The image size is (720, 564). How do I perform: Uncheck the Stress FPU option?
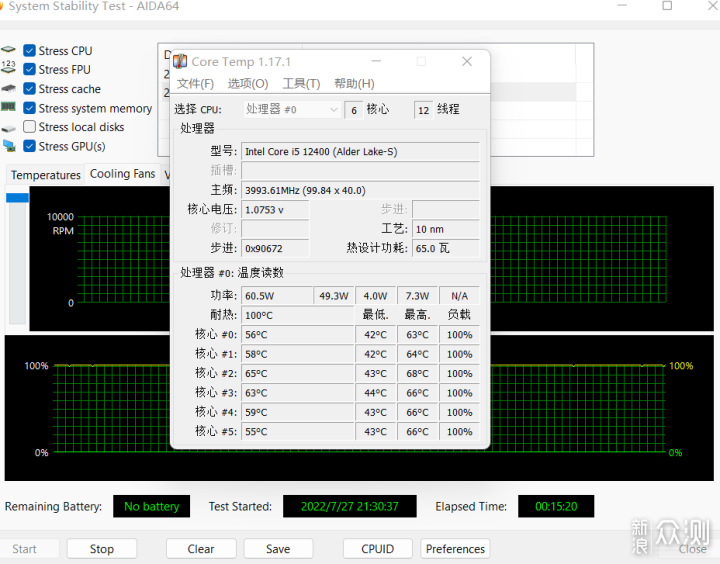tap(29, 69)
